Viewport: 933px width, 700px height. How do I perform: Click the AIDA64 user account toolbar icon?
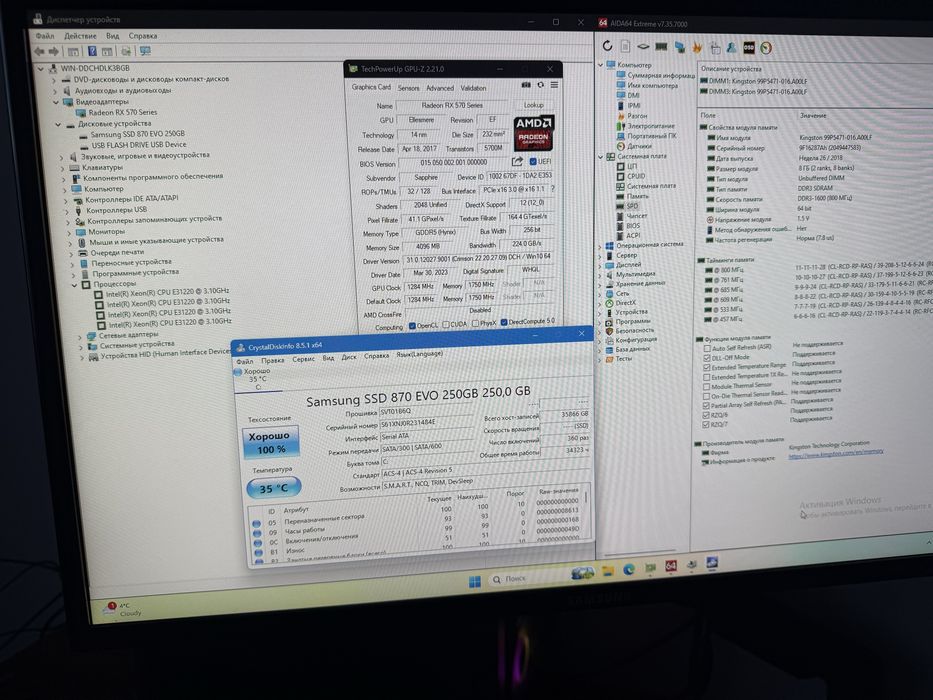click(732, 48)
